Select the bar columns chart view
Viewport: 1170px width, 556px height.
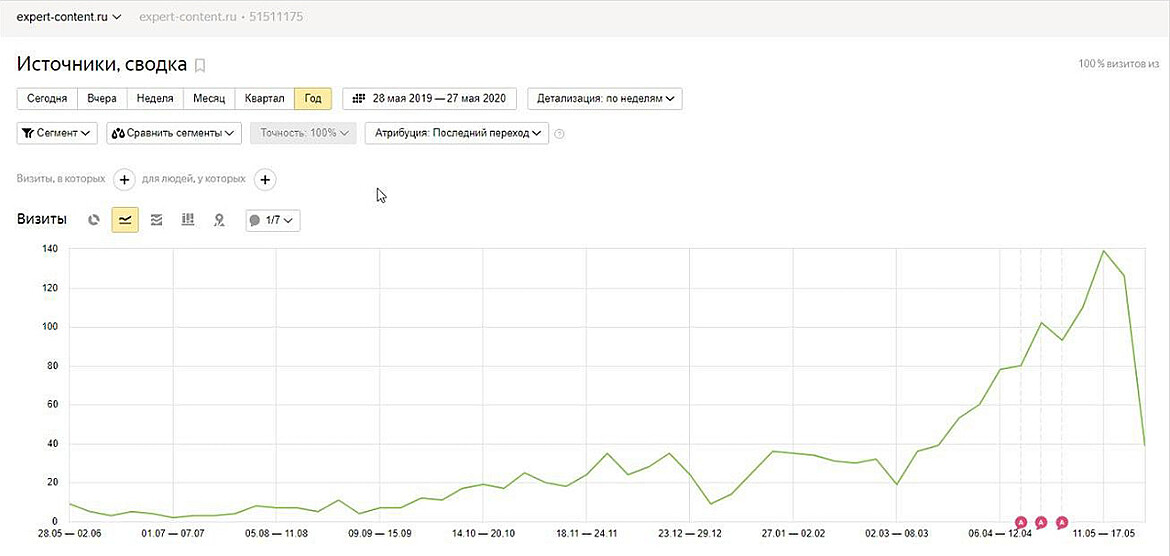click(x=187, y=220)
